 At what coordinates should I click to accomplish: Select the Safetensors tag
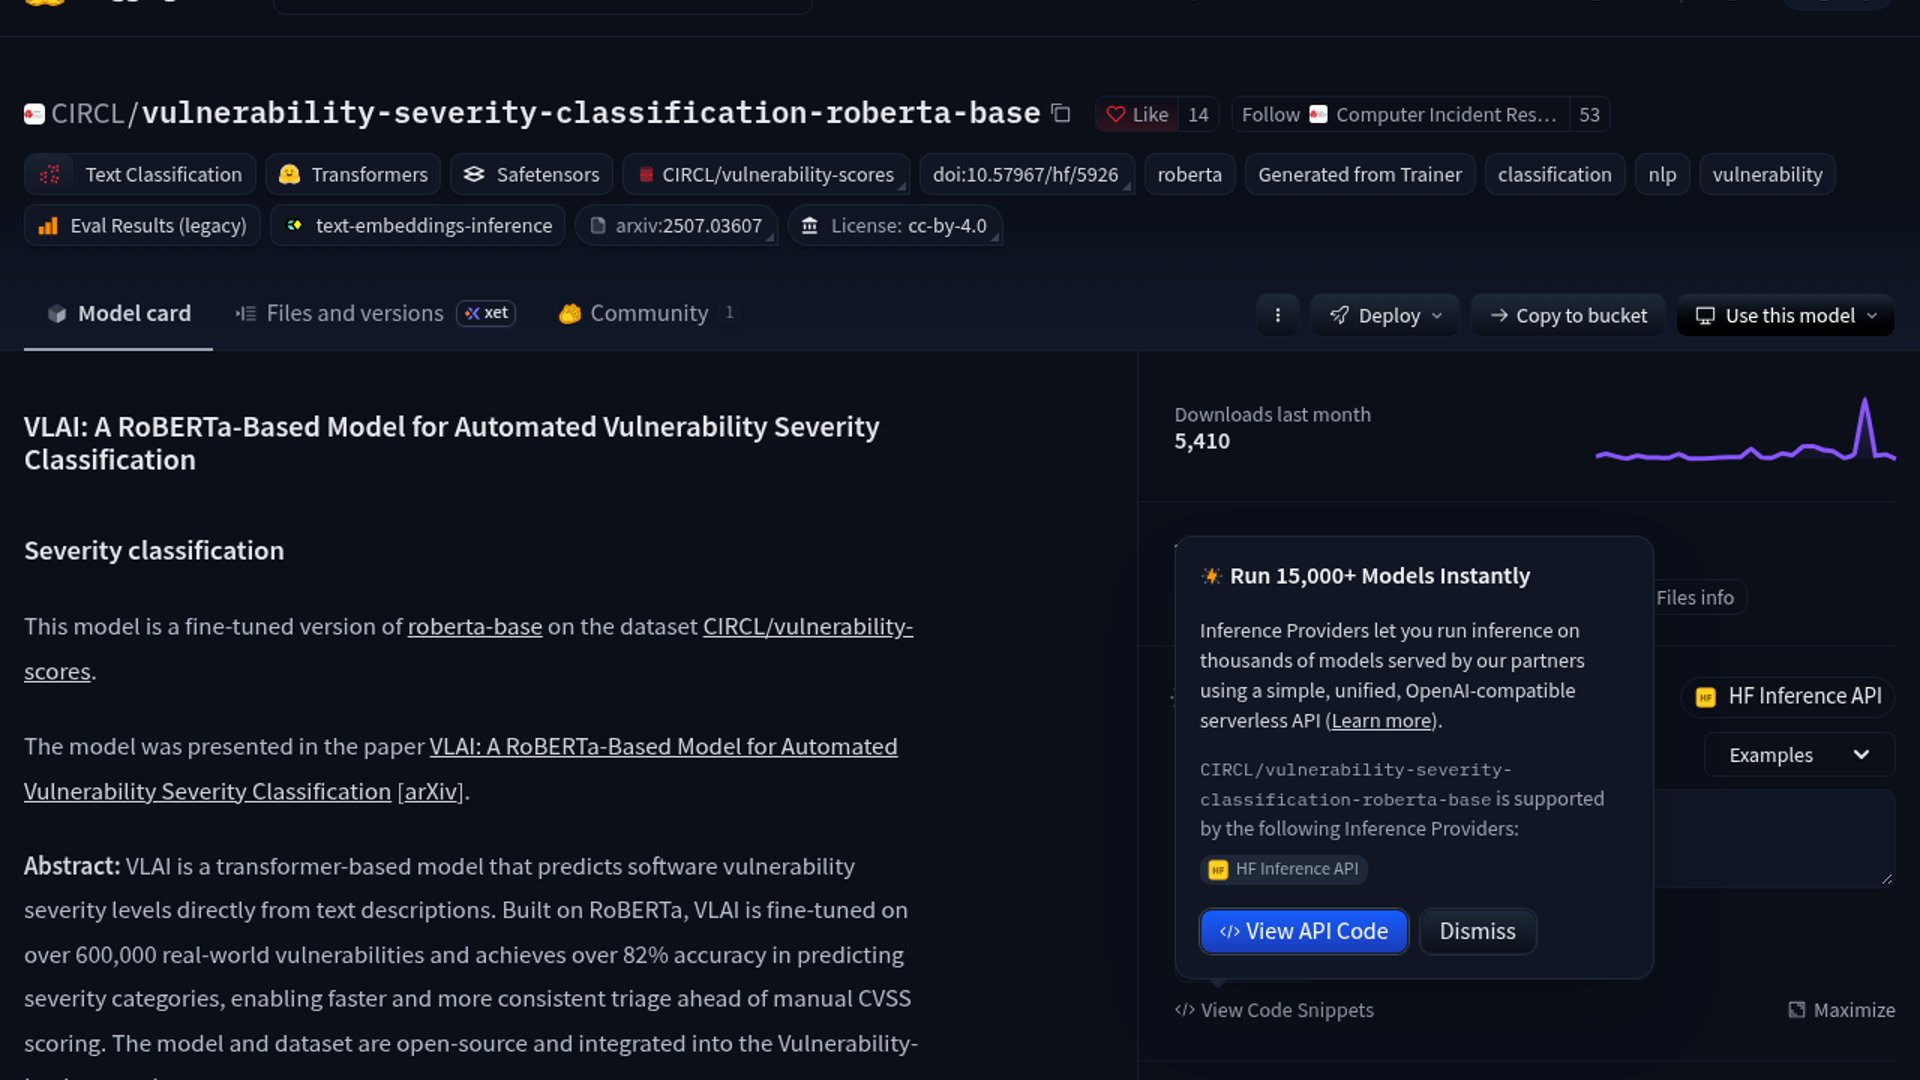(x=531, y=174)
